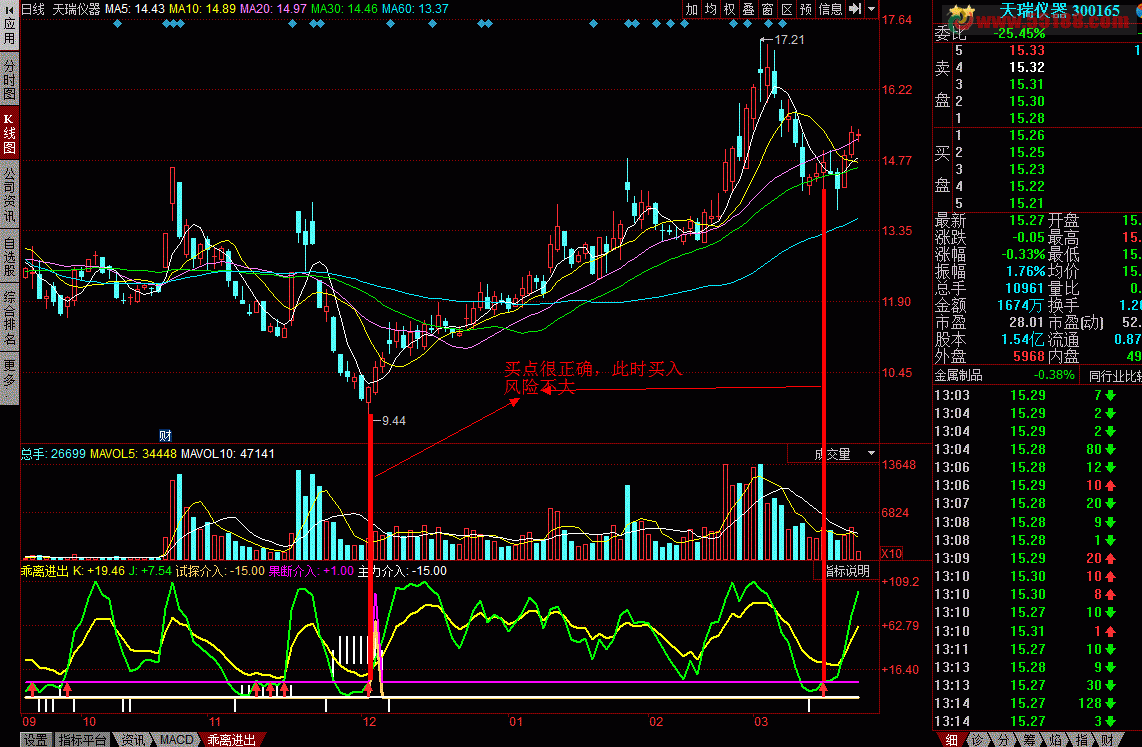Click the 加 toolbar button

[691, 9]
